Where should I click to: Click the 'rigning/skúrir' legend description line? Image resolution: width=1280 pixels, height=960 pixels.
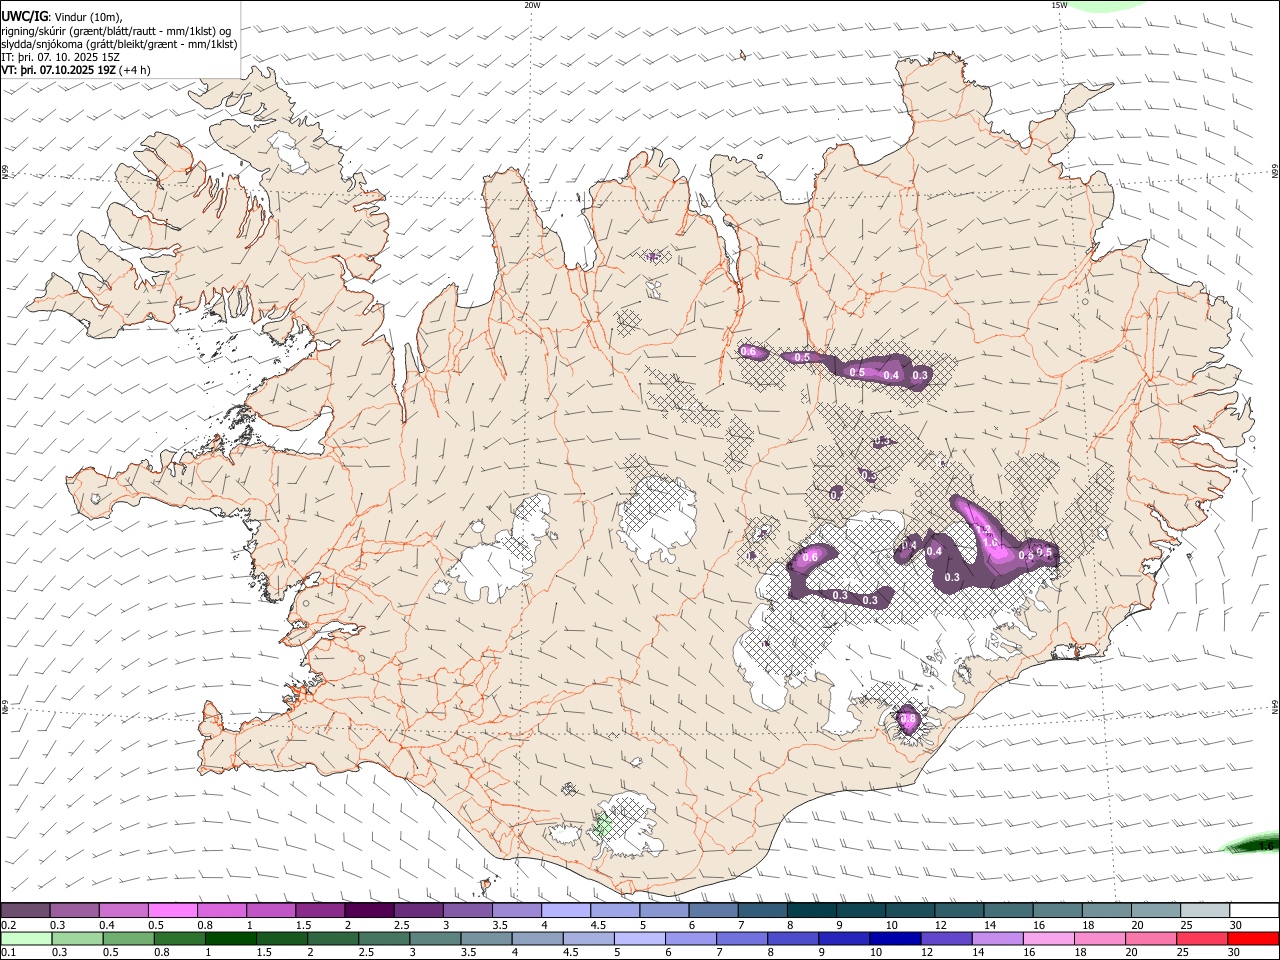[116, 30]
